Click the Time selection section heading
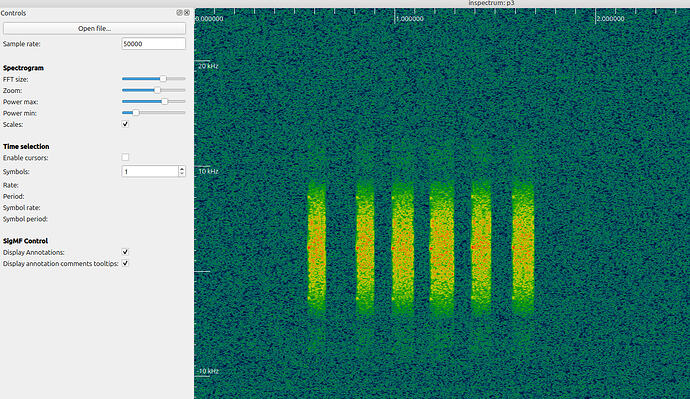690x399 pixels. tap(26, 146)
